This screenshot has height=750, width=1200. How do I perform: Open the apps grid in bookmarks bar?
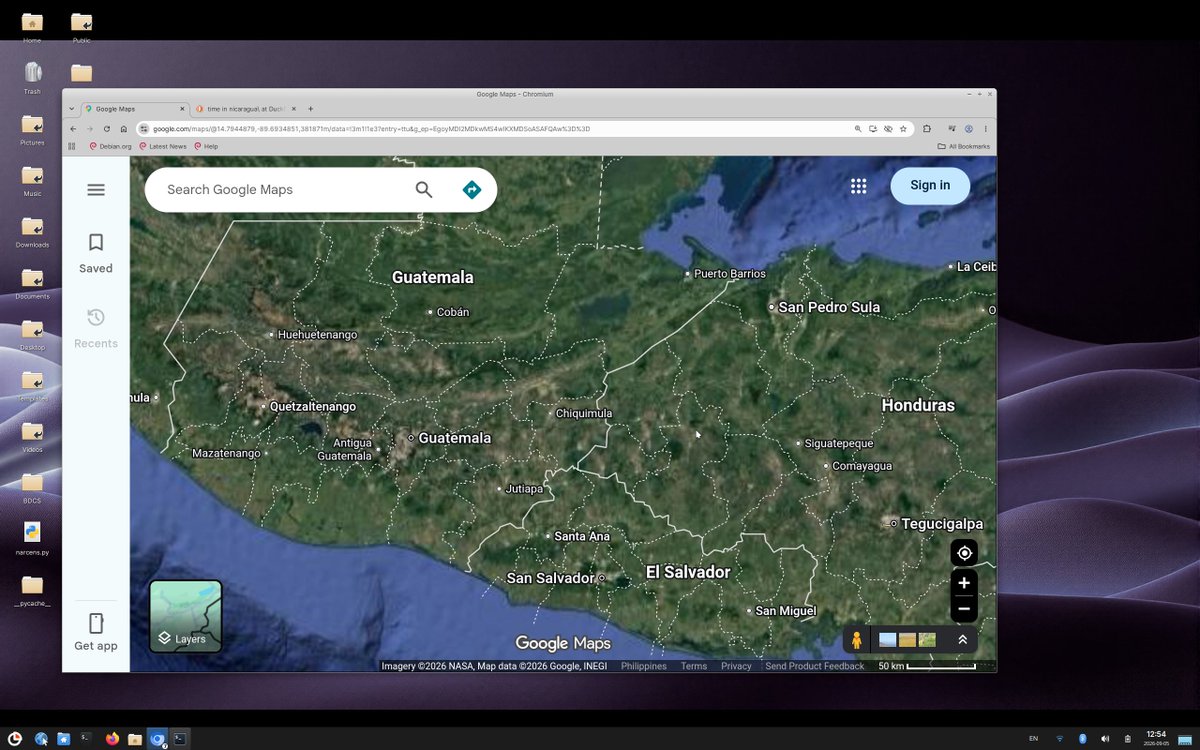pyautogui.click(x=72, y=146)
